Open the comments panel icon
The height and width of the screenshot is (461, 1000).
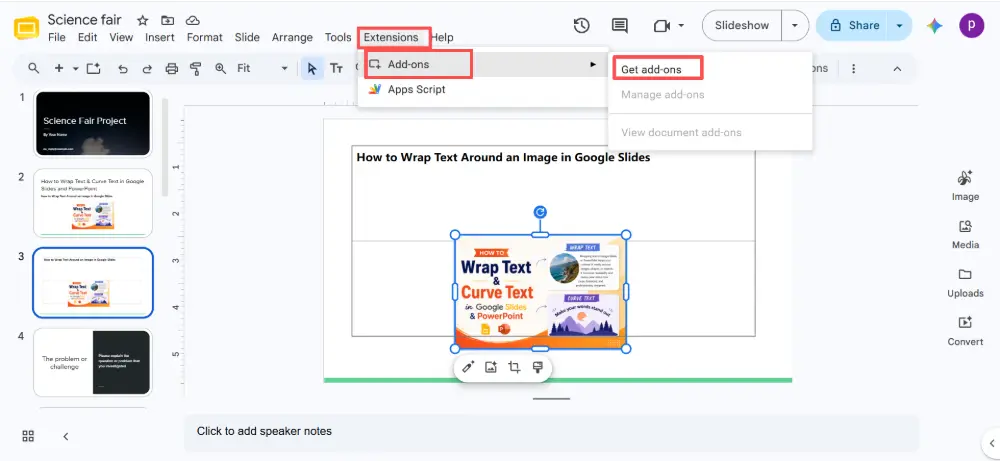point(619,26)
